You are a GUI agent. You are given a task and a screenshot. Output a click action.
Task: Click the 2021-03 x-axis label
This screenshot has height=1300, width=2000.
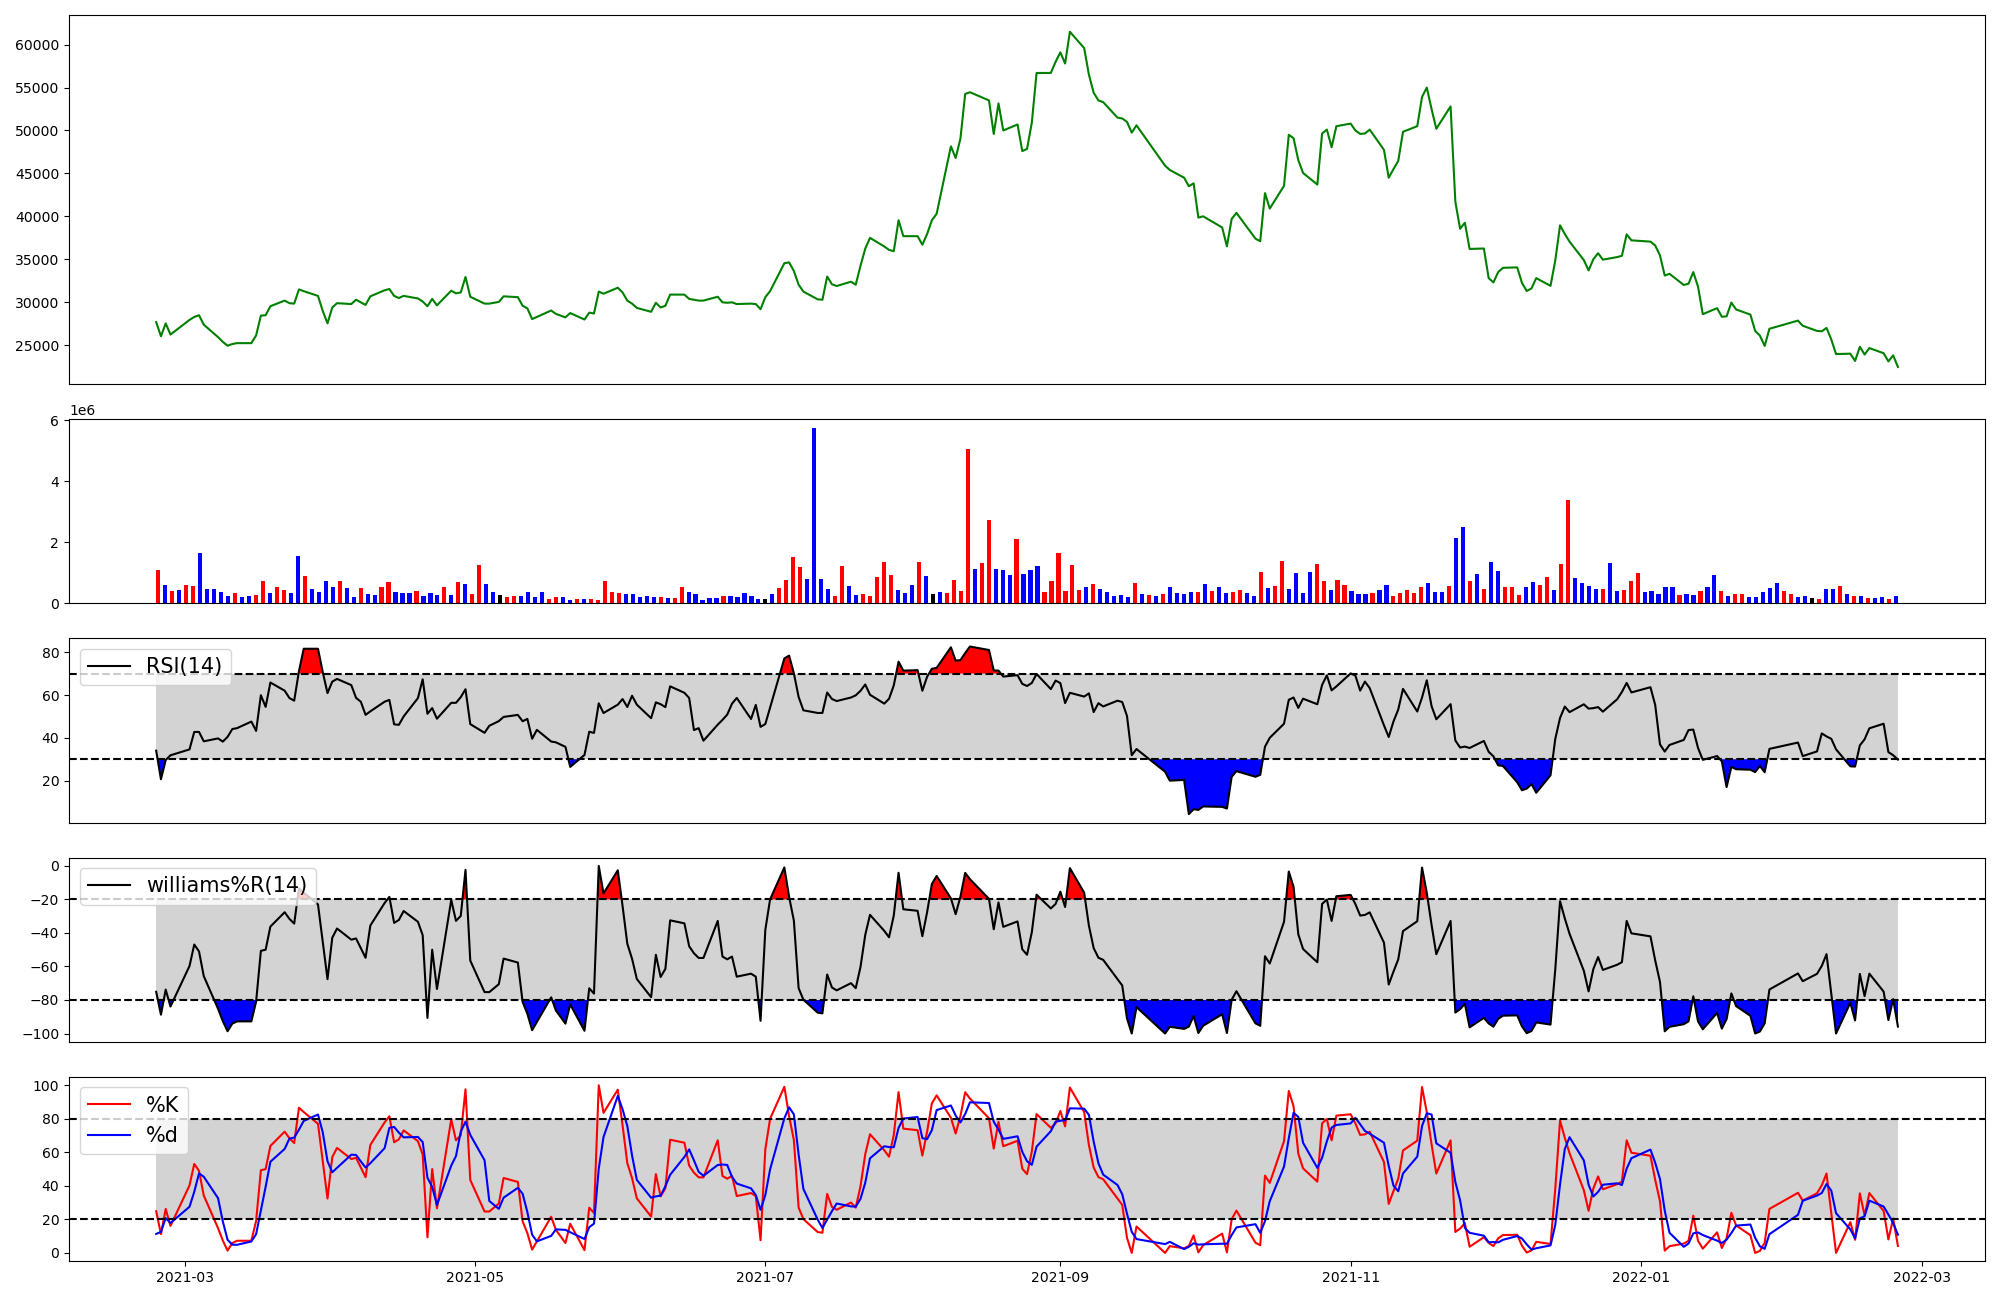pos(185,1277)
